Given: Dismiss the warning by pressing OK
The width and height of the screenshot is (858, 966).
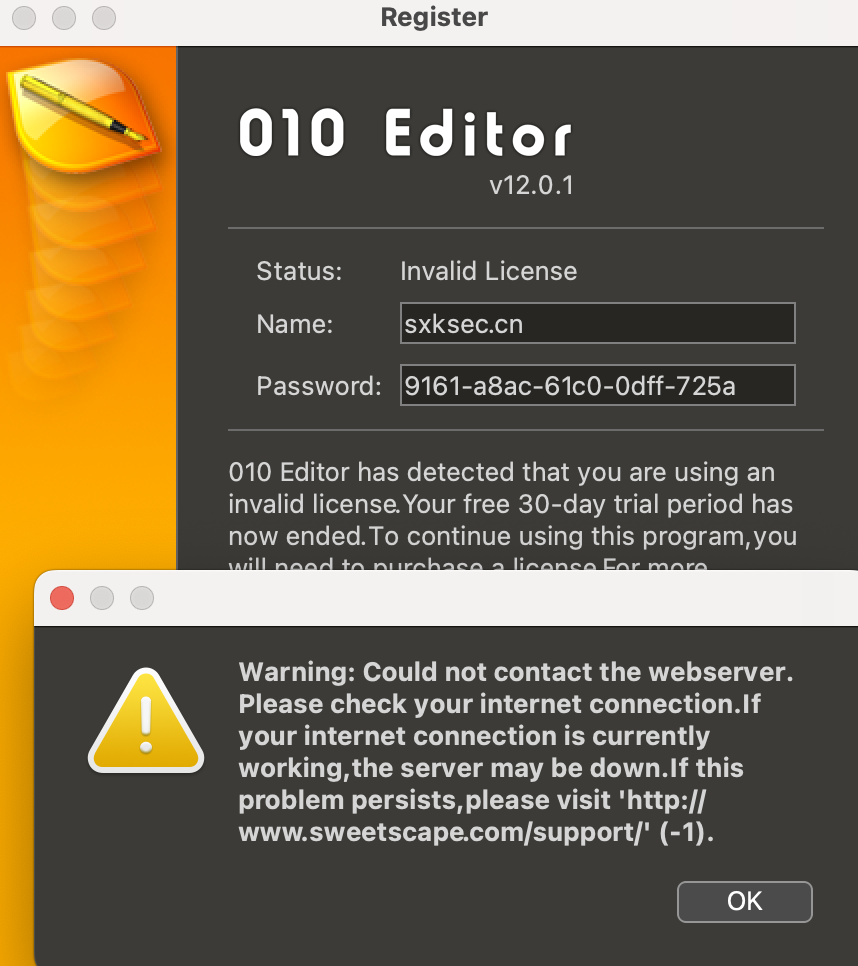Looking at the screenshot, I should (x=744, y=901).
